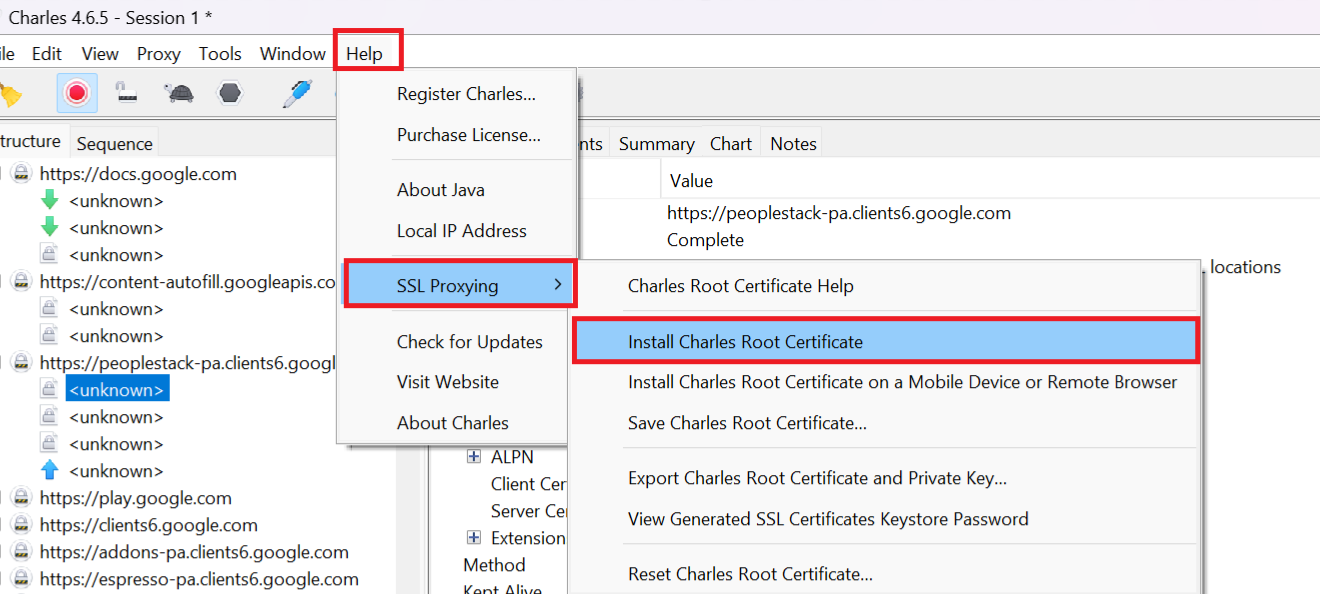Click the padlock icon beside https://clients6.google.com
Screen dimensions: 1320x594
[x=21, y=525]
